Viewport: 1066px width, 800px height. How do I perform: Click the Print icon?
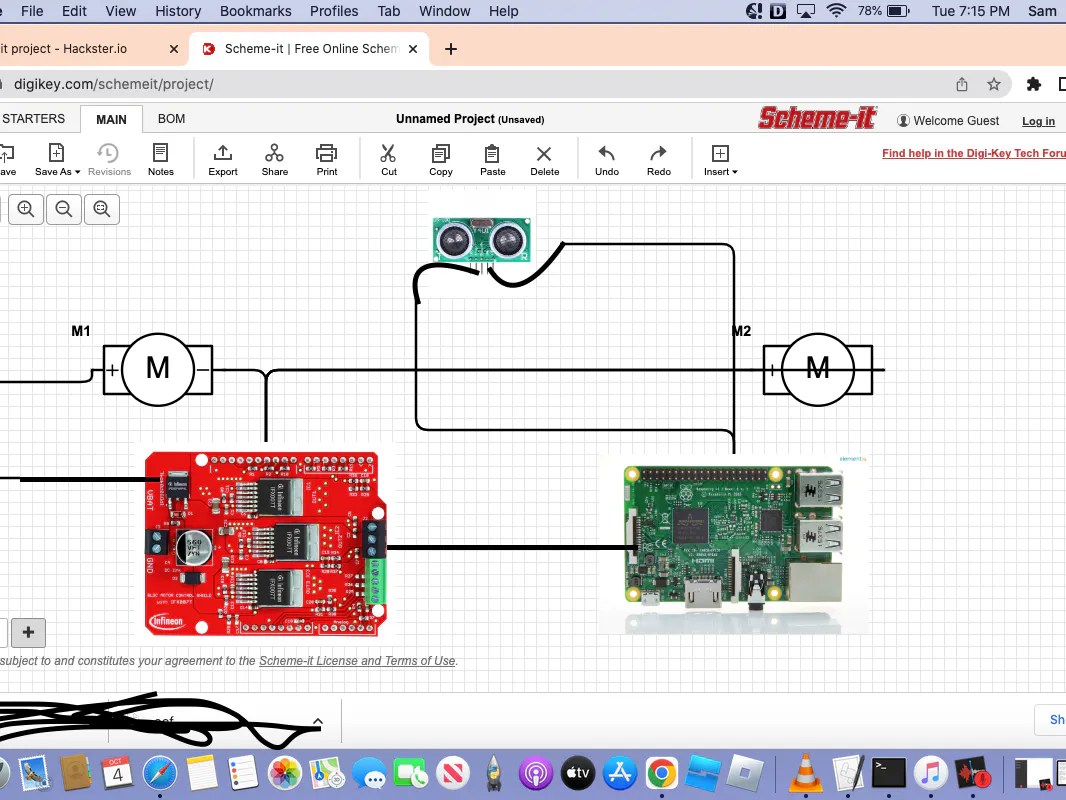point(326,158)
